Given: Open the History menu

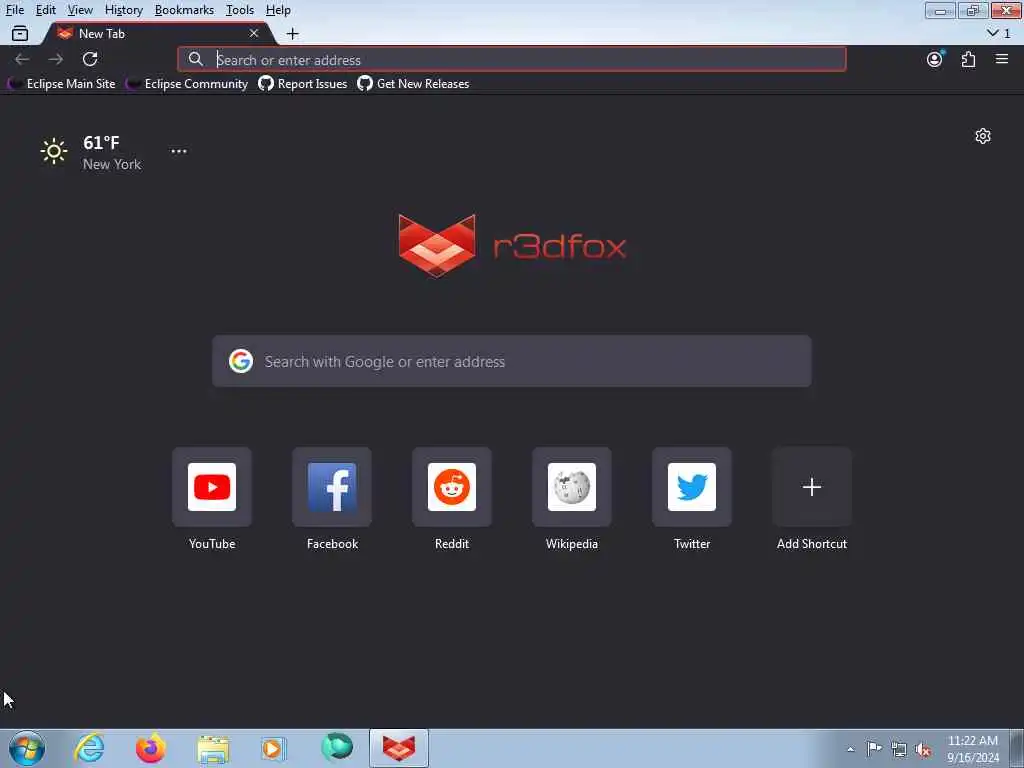Looking at the screenshot, I should click(123, 10).
